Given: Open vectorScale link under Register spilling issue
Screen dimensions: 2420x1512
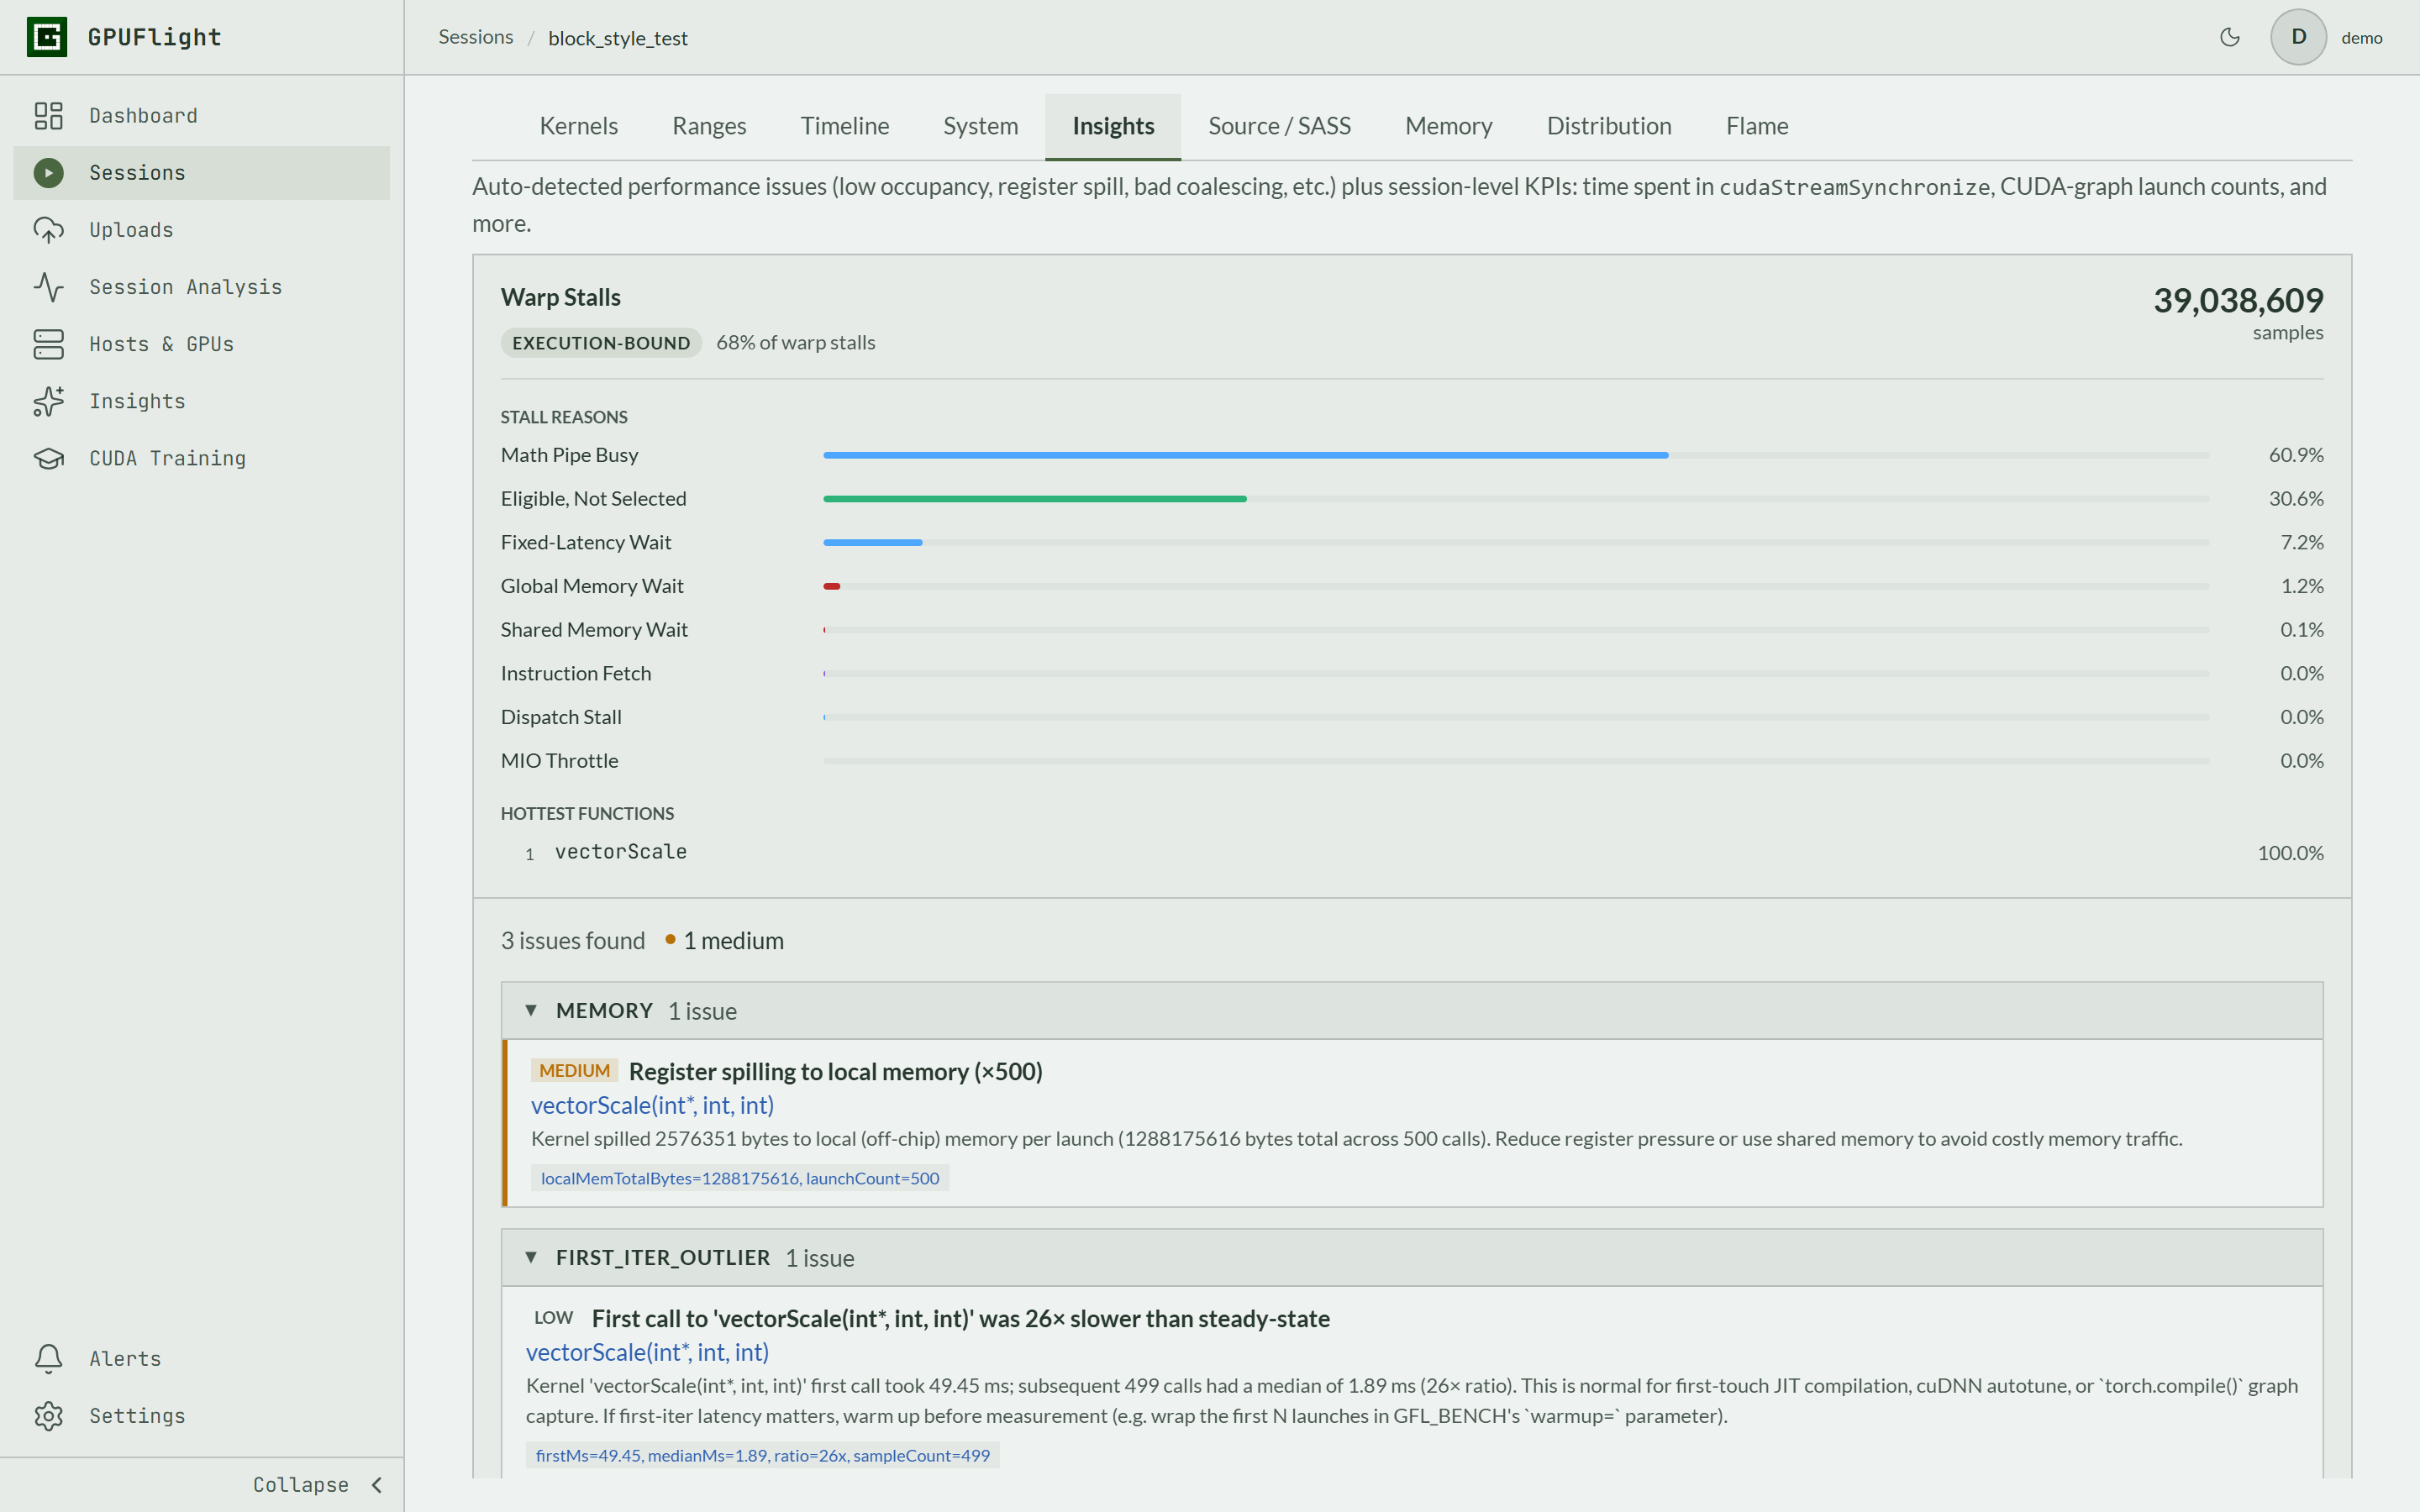Looking at the screenshot, I should pyautogui.click(x=652, y=1105).
